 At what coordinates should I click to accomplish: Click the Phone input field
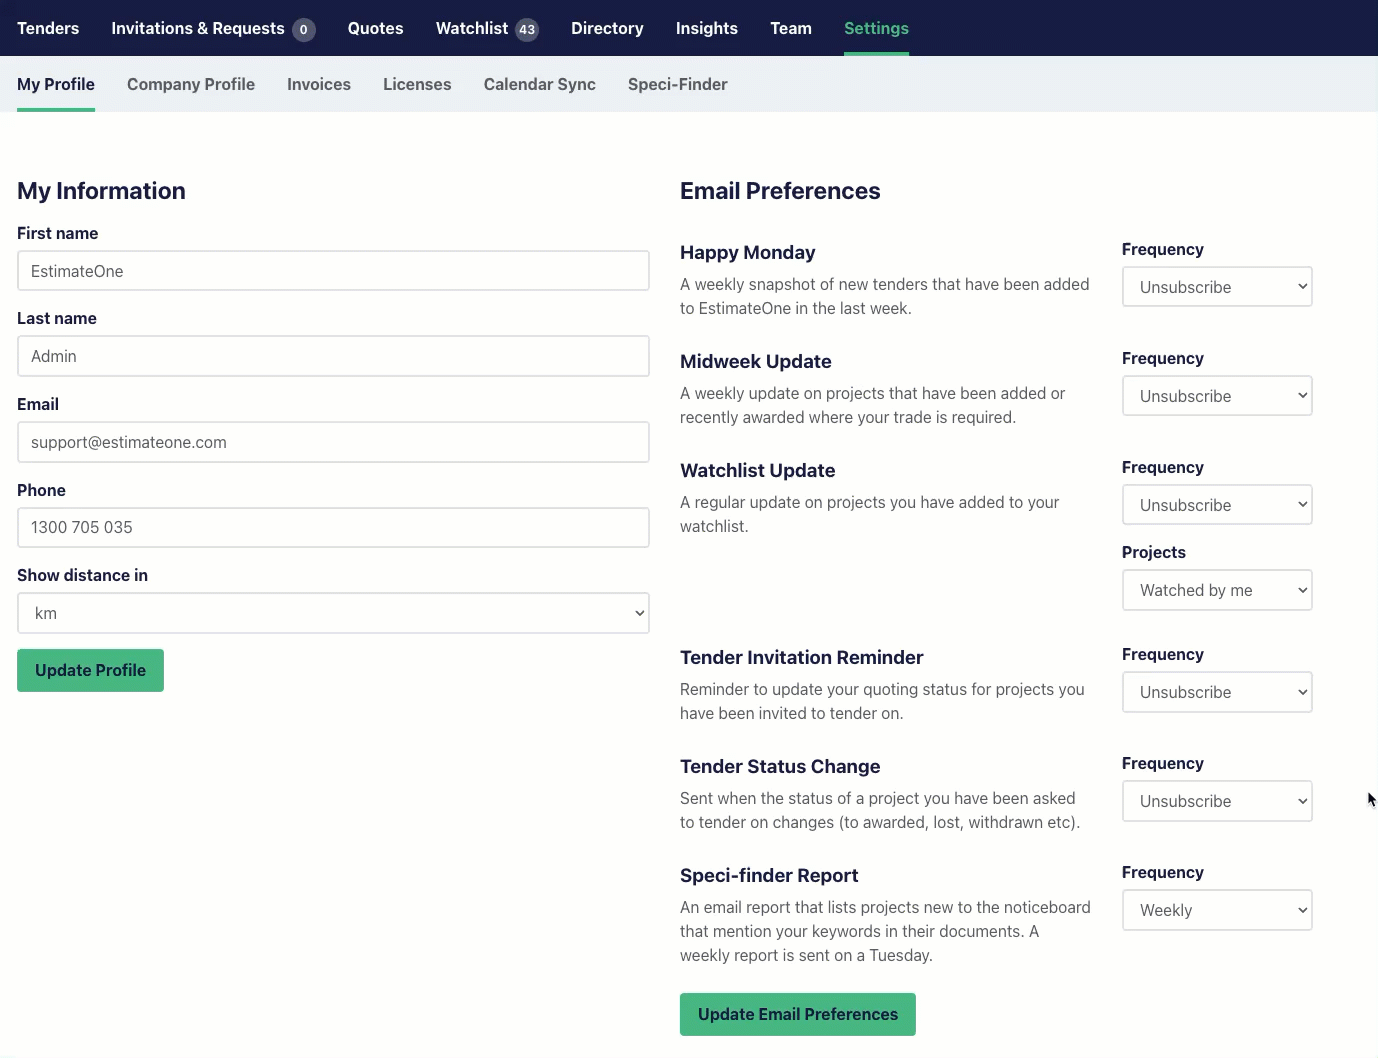[x=333, y=527]
